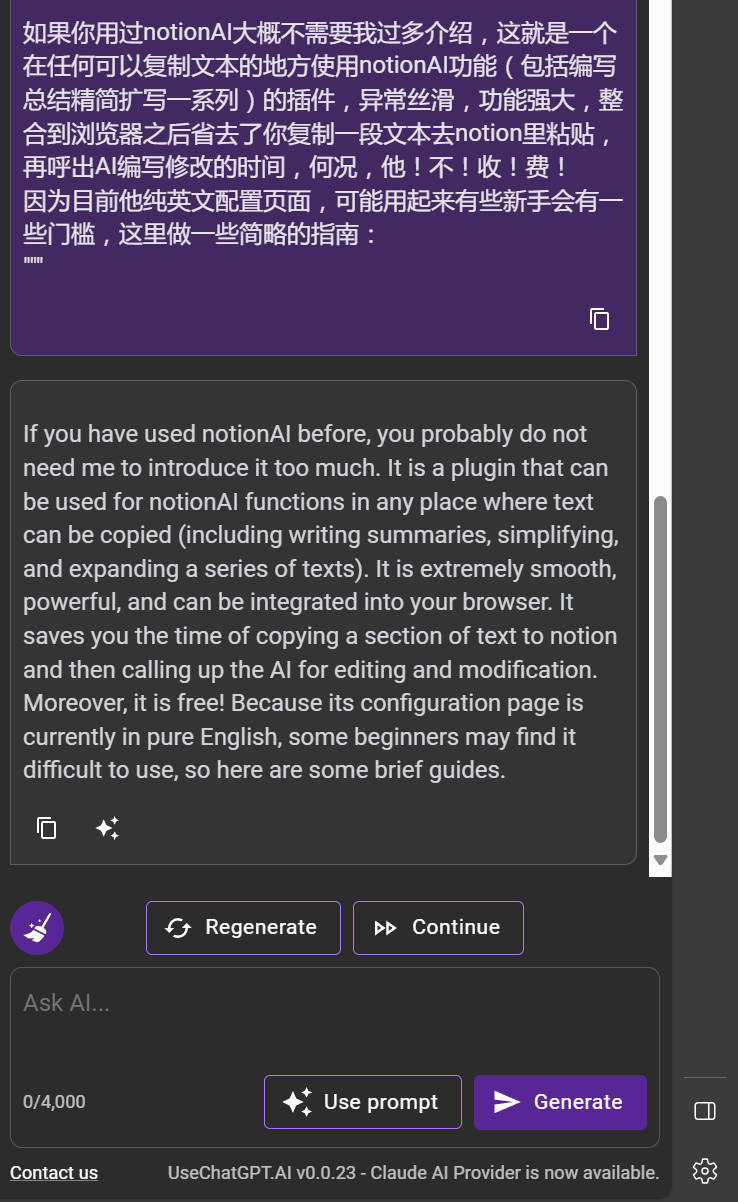Click the UseChatGPT.AI v0.0.23 version label
The width and height of the screenshot is (738, 1202).
[x=260, y=1173]
